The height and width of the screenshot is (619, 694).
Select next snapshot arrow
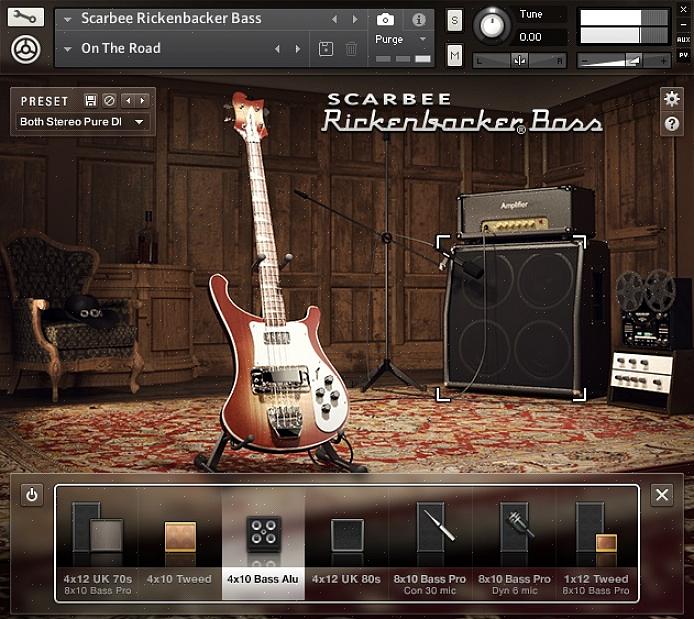coord(298,49)
